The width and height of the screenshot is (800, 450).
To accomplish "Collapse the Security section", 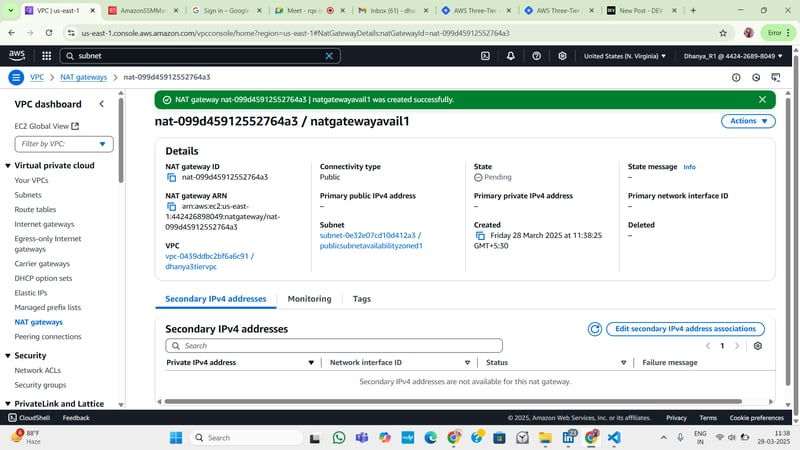I will (x=8, y=356).
